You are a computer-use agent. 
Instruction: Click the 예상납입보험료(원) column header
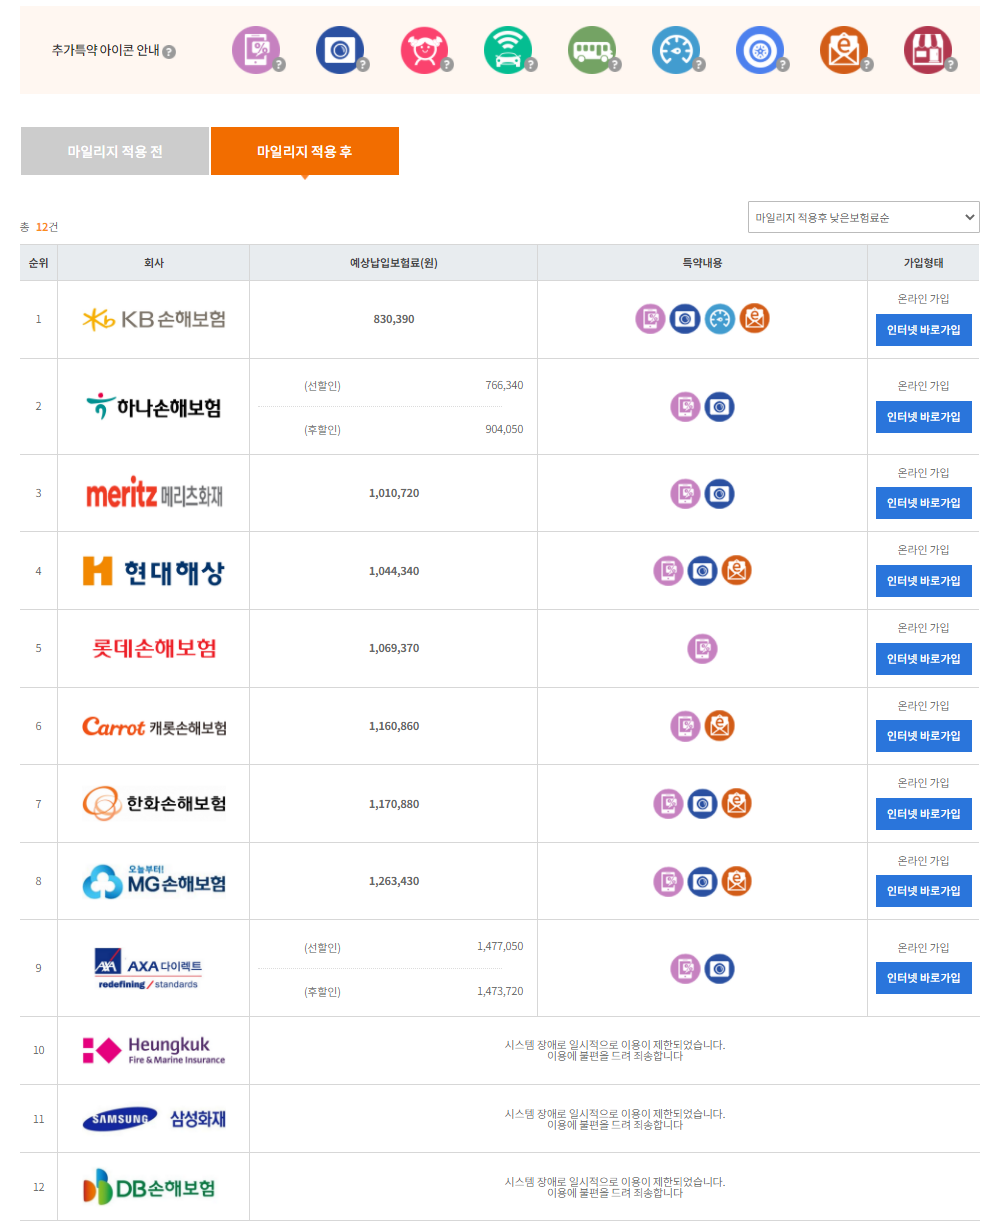pos(394,263)
